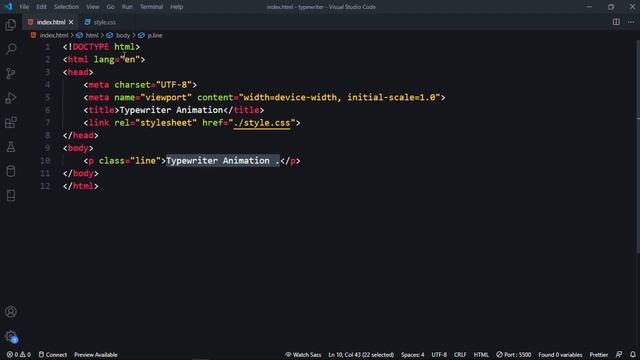Toggle Watch Sass in status bar

303,355
